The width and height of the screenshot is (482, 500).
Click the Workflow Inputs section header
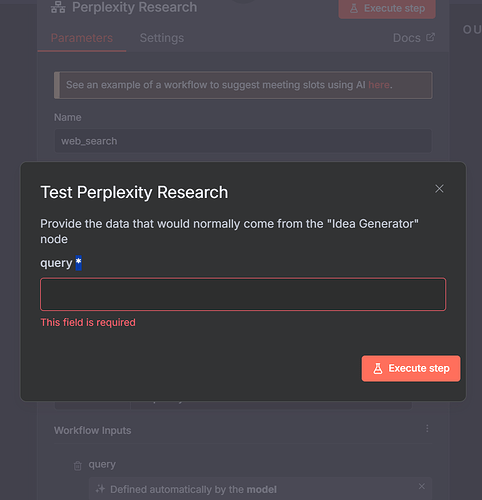[x=93, y=430]
